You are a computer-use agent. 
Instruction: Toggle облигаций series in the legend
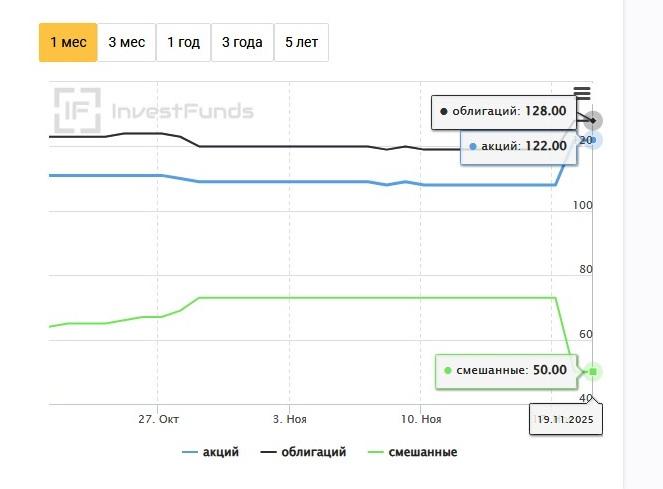pos(304,452)
